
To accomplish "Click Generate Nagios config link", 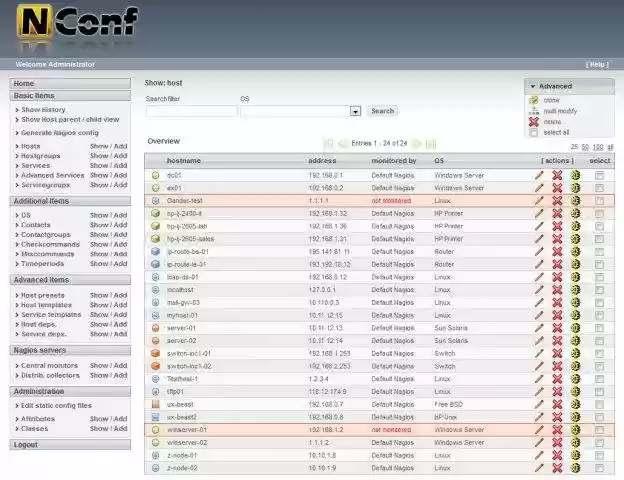I will (60, 133).
